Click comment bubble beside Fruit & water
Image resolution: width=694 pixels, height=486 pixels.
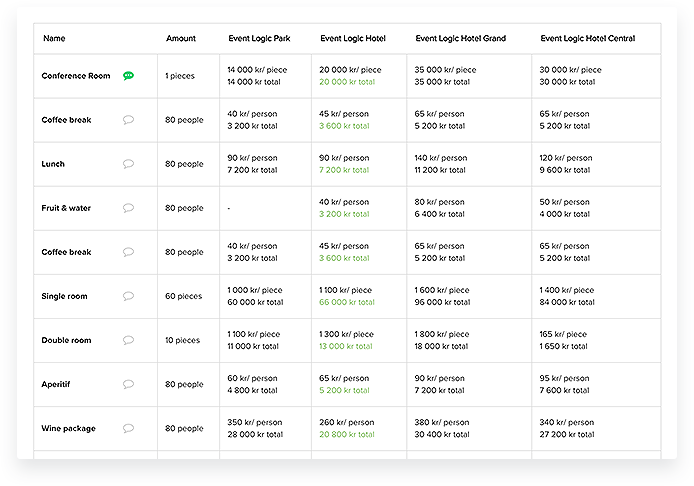(x=128, y=208)
